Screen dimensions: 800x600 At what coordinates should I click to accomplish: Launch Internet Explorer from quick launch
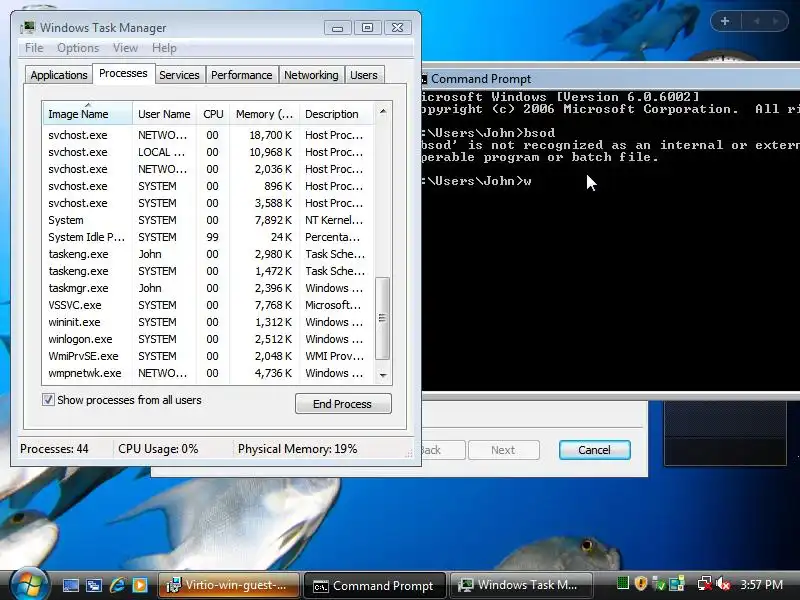(117, 585)
